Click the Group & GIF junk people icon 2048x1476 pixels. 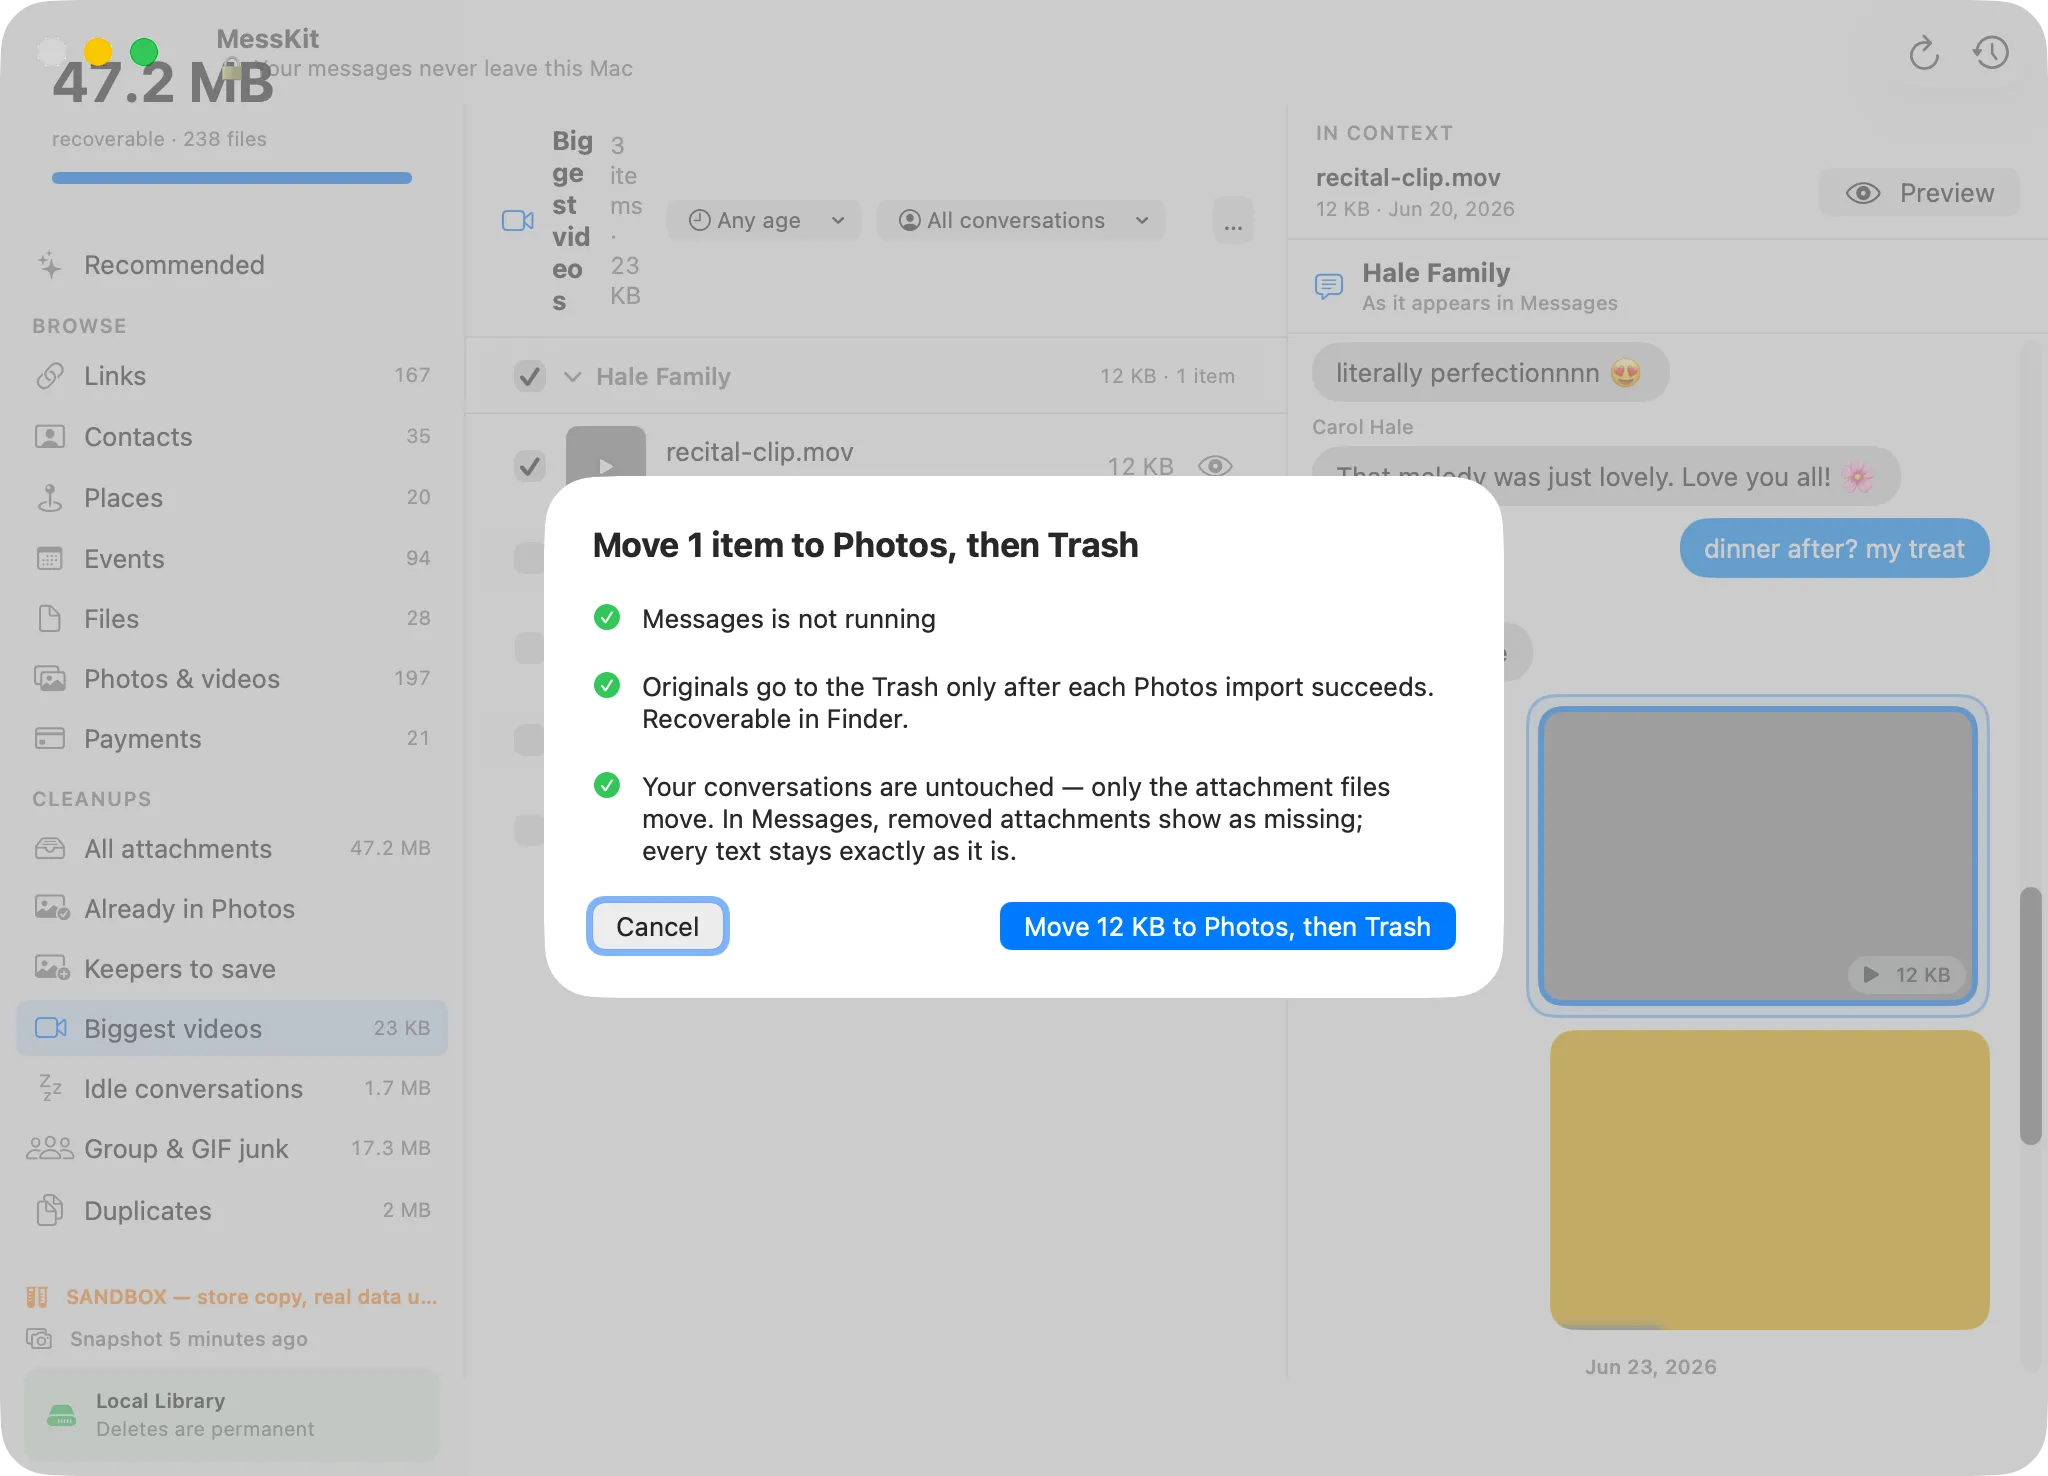(x=50, y=1148)
